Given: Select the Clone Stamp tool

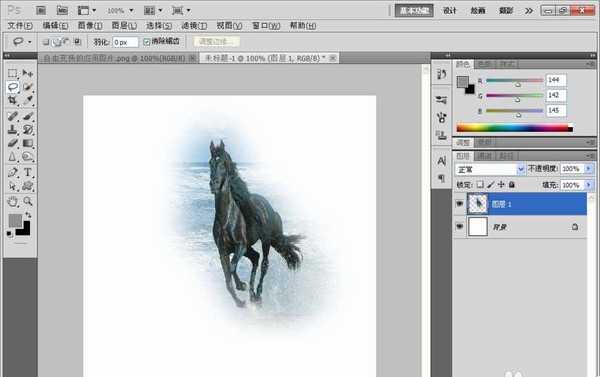Looking at the screenshot, I should pyautogui.click(x=13, y=129).
